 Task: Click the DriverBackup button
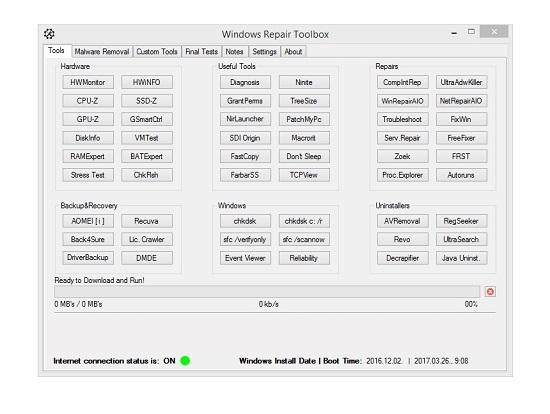point(88,258)
